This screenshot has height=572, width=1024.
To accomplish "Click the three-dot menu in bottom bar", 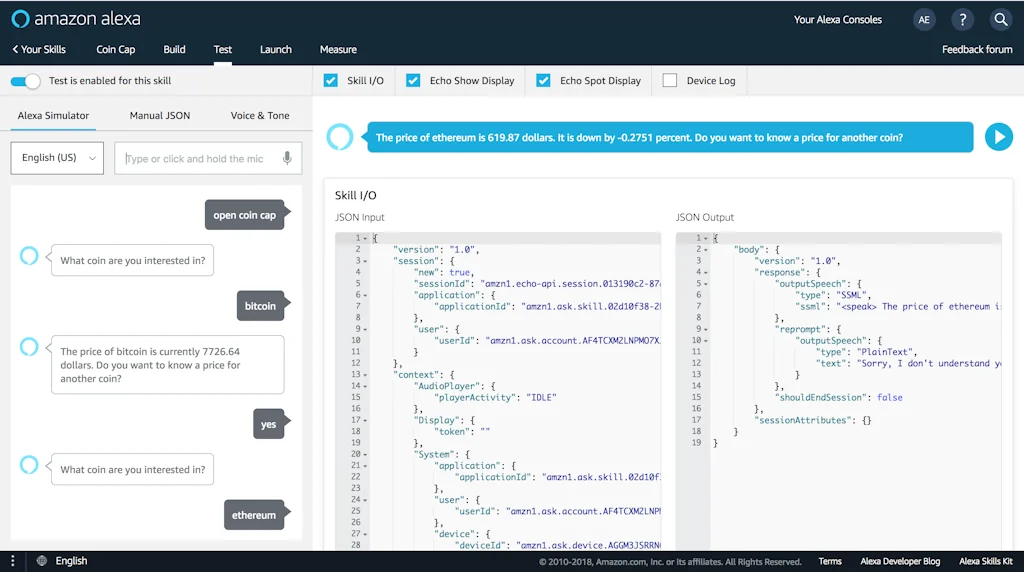I will coord(12,561).
